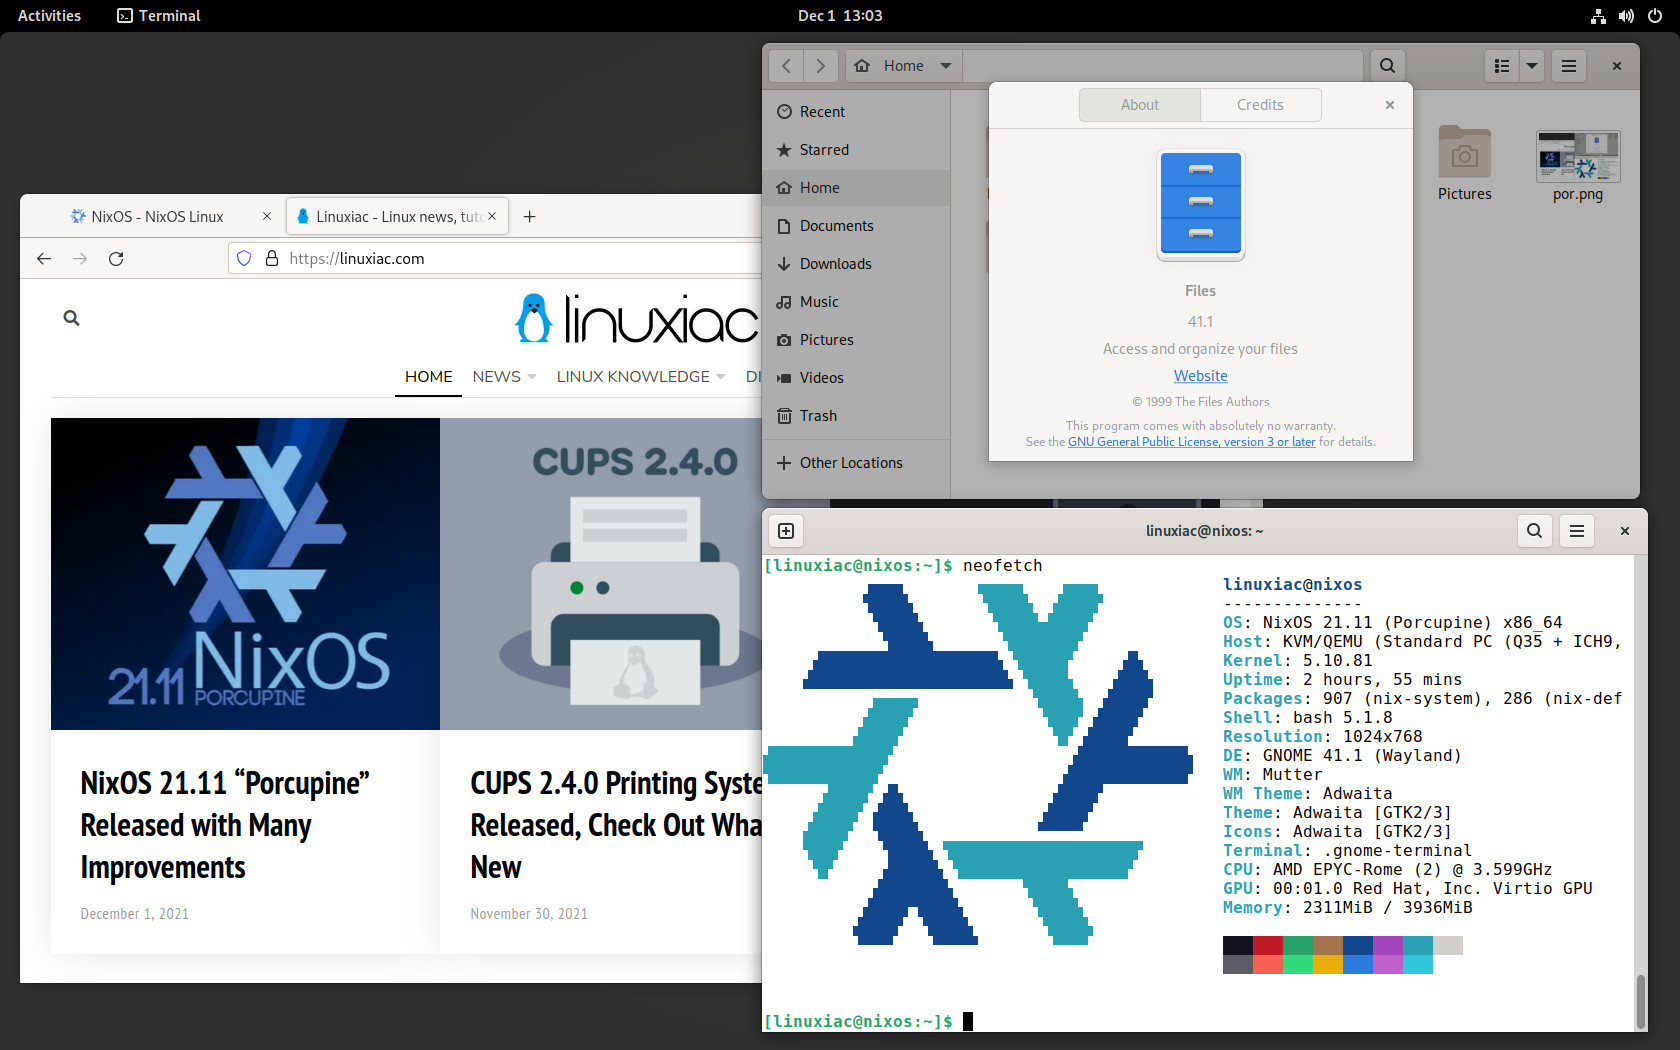Close the Linuxiac browser tab

coord(492,216)
